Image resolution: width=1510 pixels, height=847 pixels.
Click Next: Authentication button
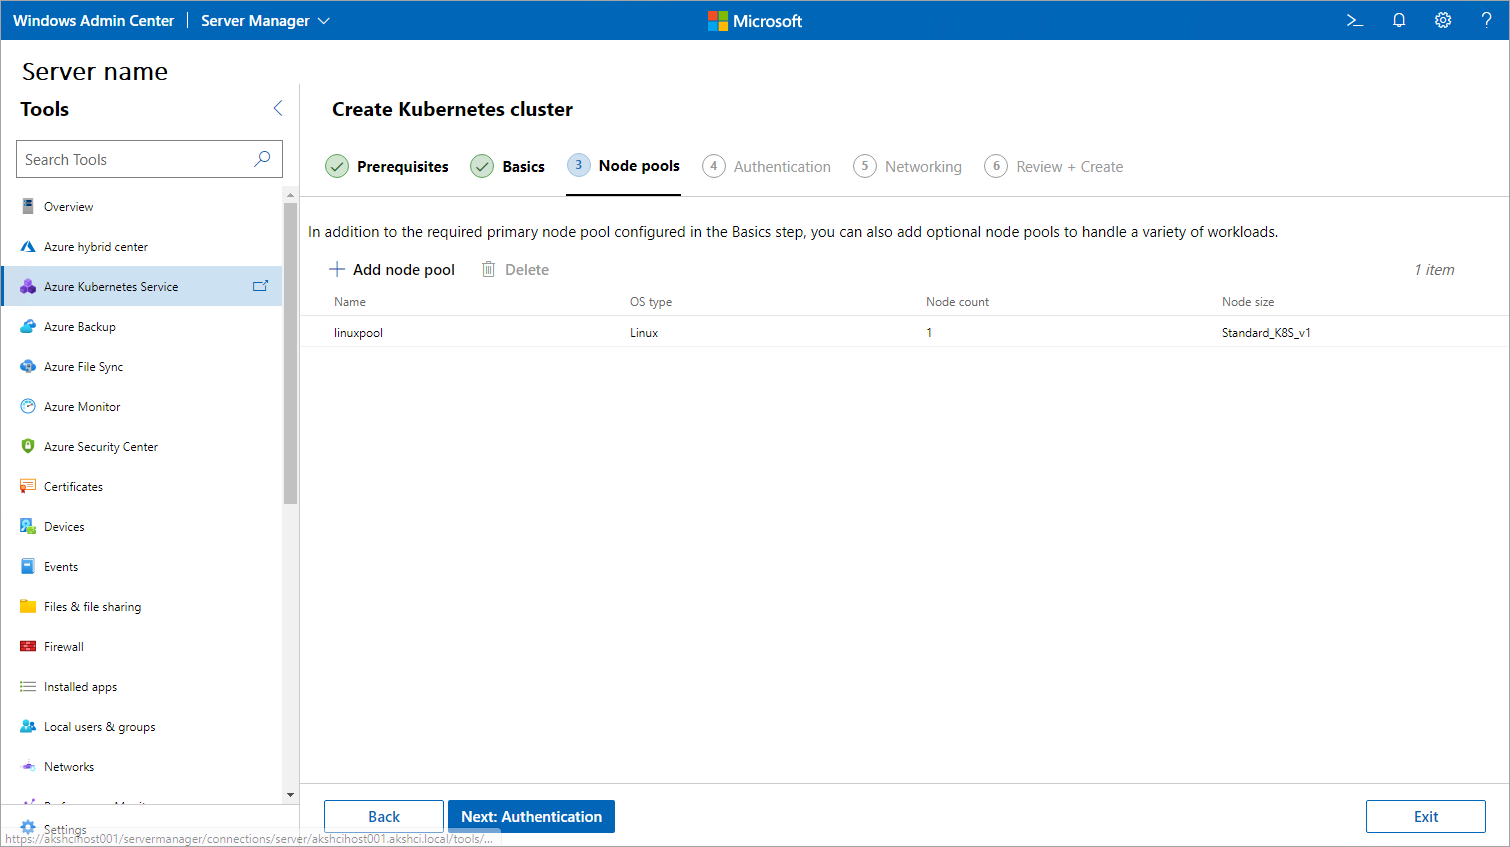pyautogui.click(x=531, y=817)
